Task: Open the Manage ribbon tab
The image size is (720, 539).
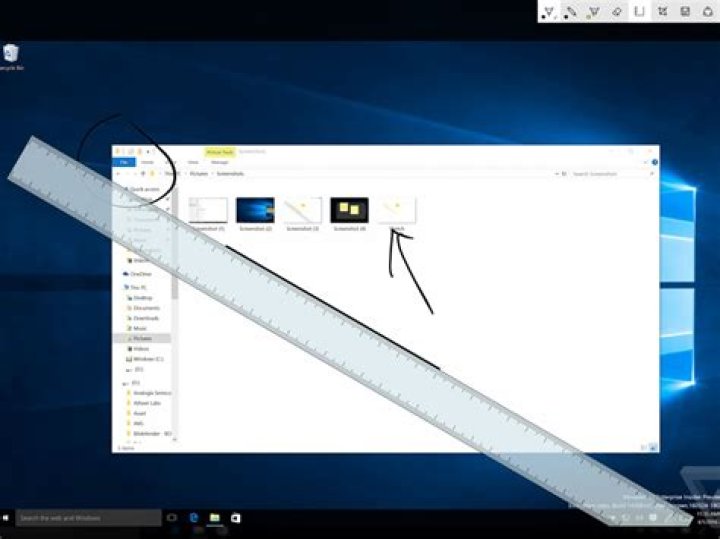Action: [219, 162]
